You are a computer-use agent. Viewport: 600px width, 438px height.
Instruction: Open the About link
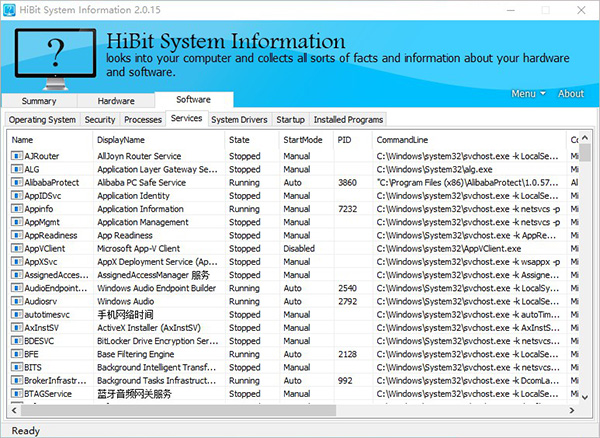(x=571, y=94)
